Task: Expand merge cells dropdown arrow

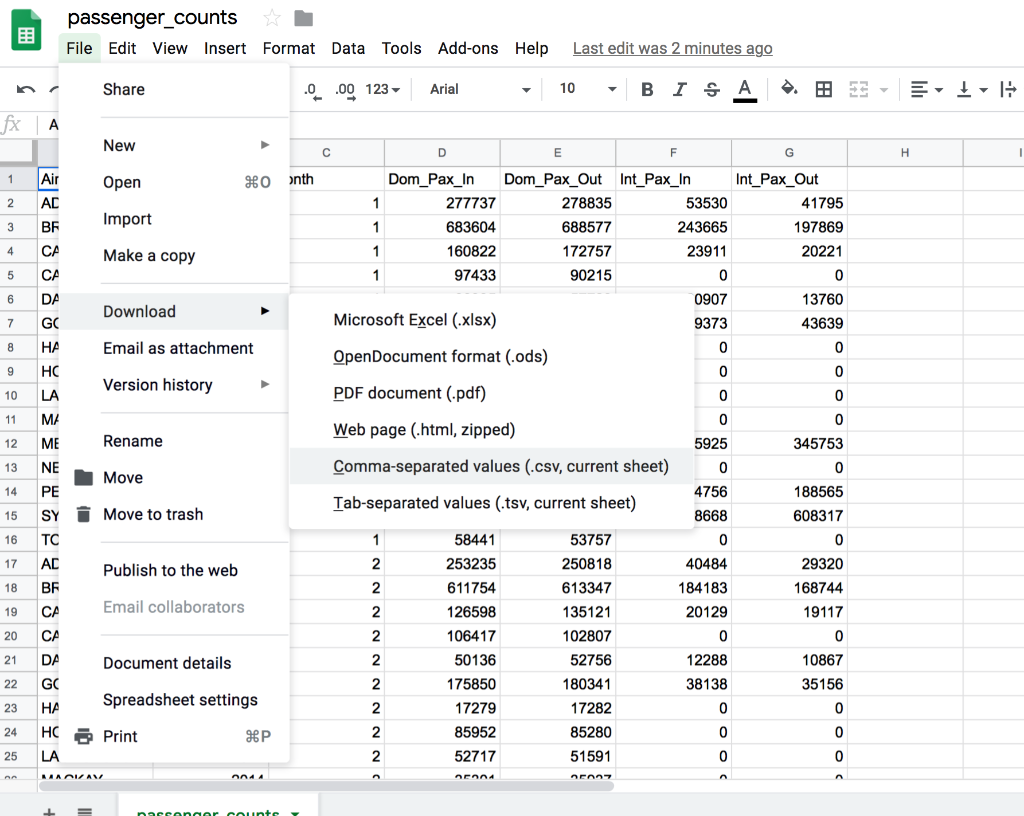Action: [x=884, y=90]
